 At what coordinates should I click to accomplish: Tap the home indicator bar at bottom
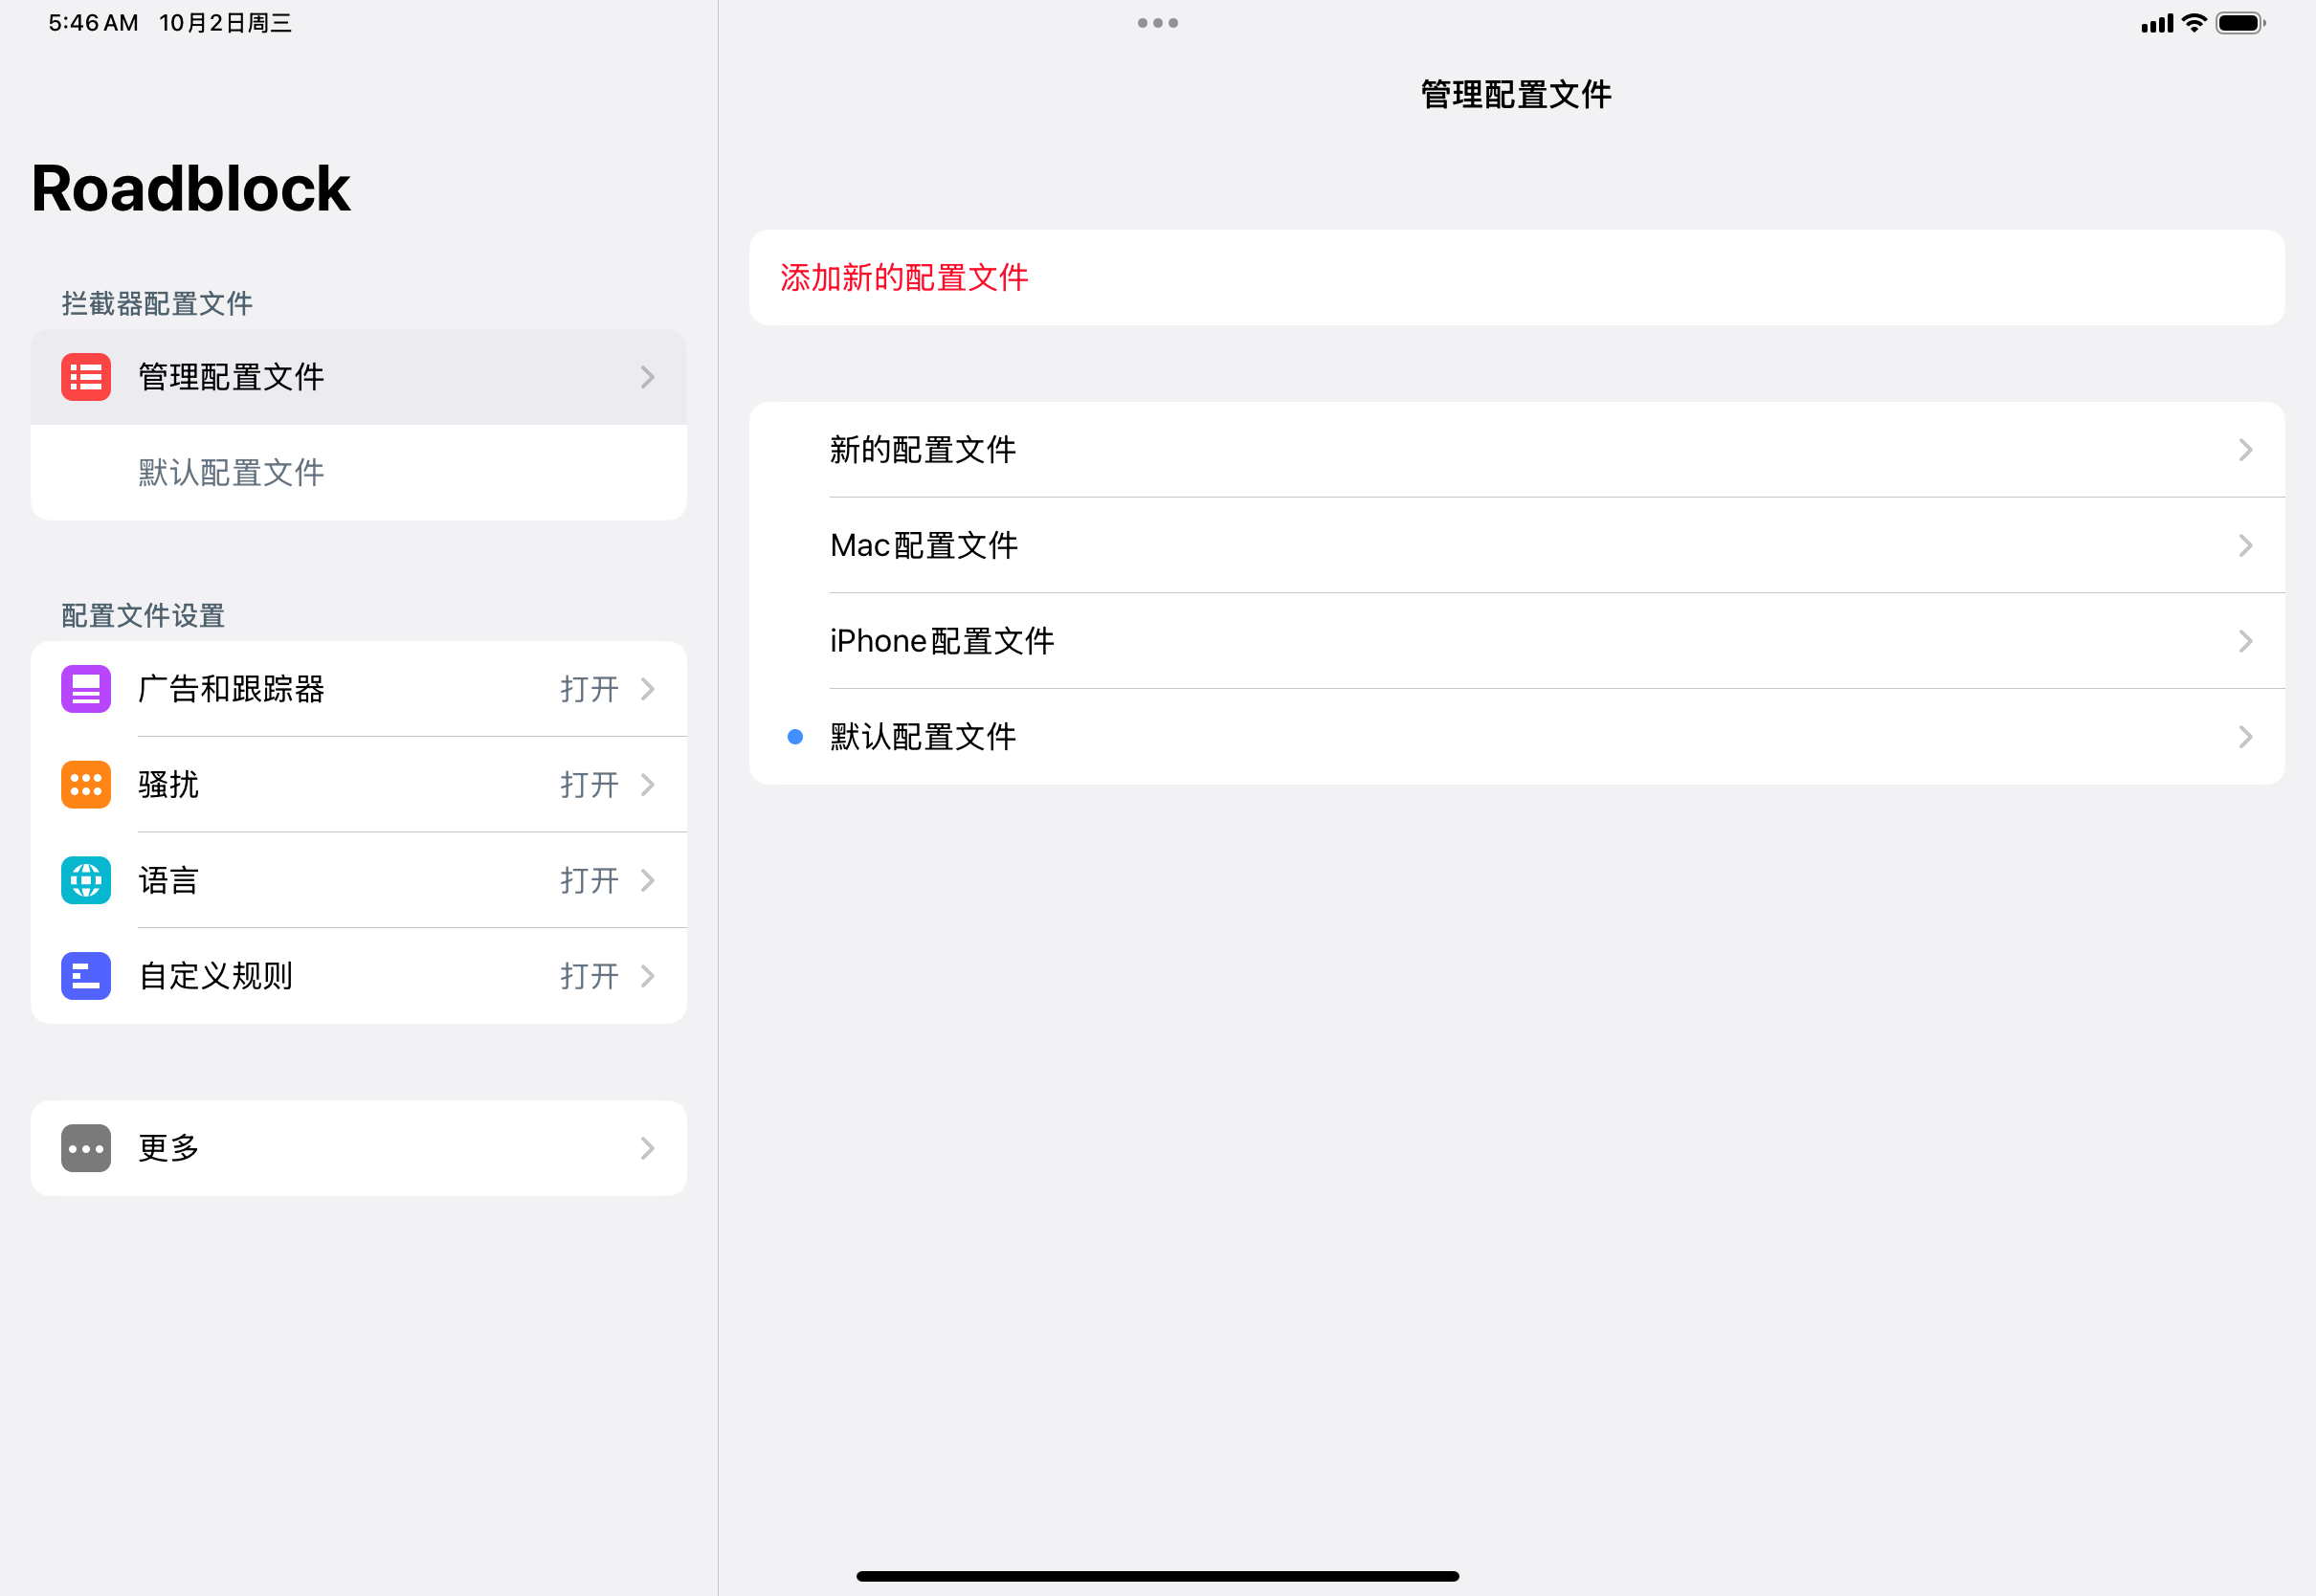coord(1157,1576)
